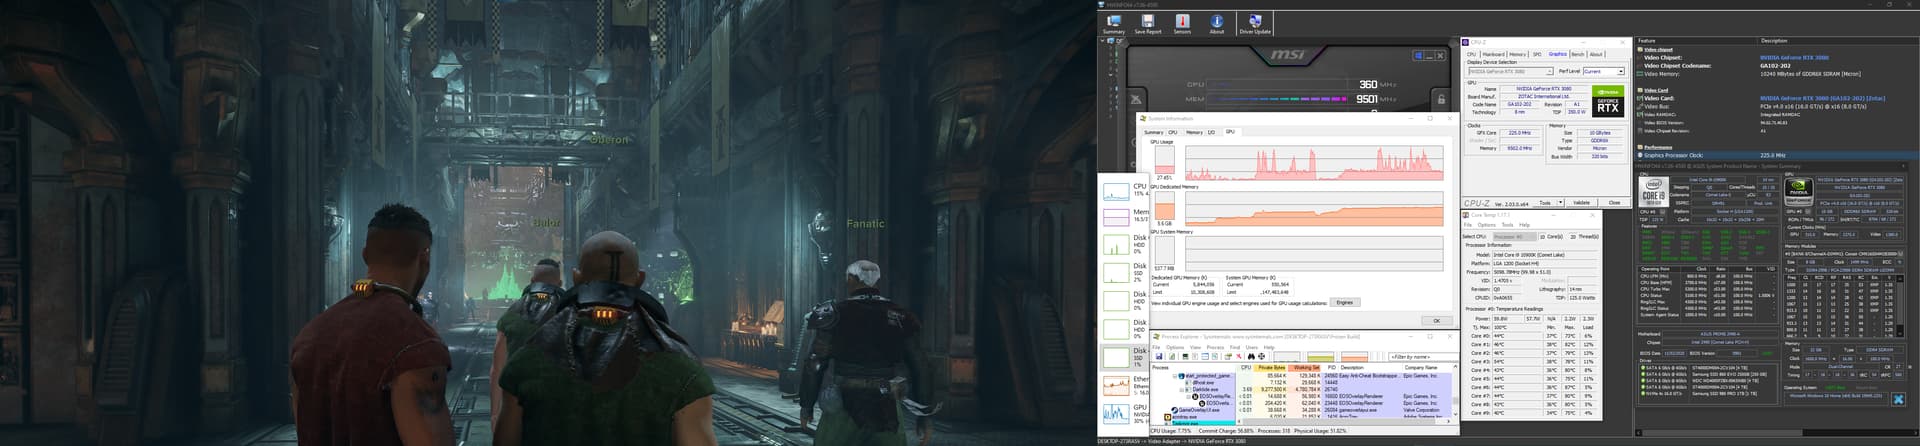
Task: Switch to CPU tab in System Information
Action: 1172,132
